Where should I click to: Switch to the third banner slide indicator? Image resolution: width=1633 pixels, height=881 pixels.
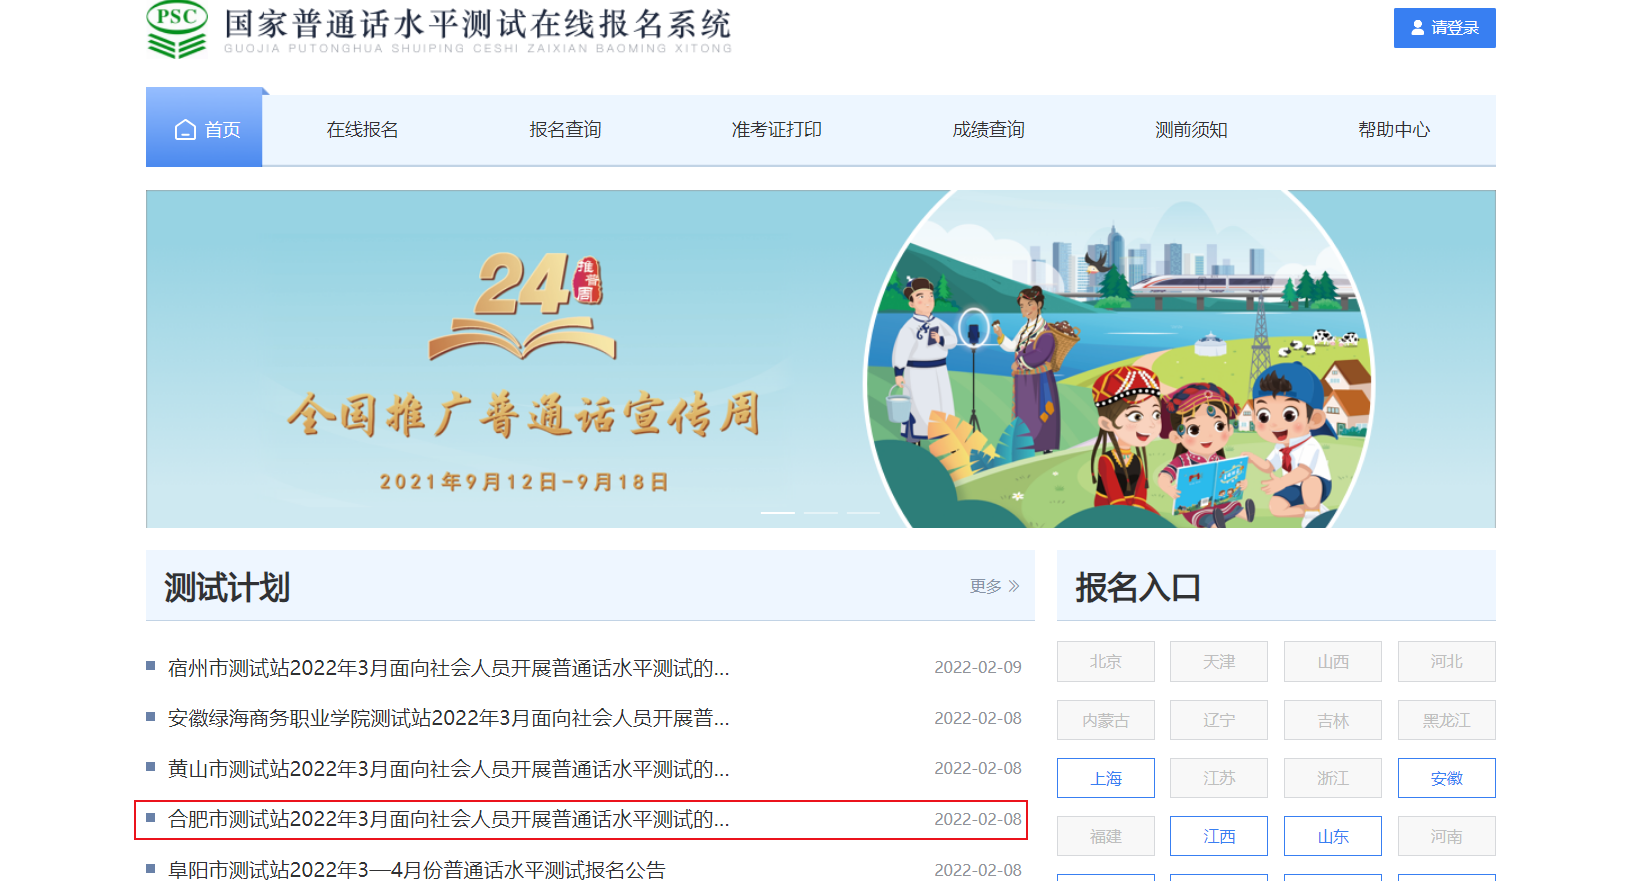click(863, 513)
